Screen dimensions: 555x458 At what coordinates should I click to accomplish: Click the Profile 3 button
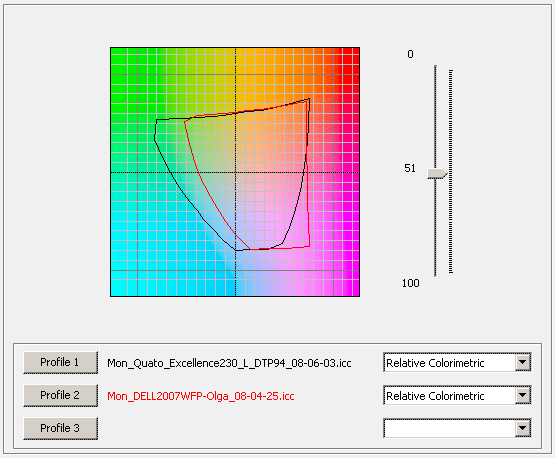pos(60,428)
